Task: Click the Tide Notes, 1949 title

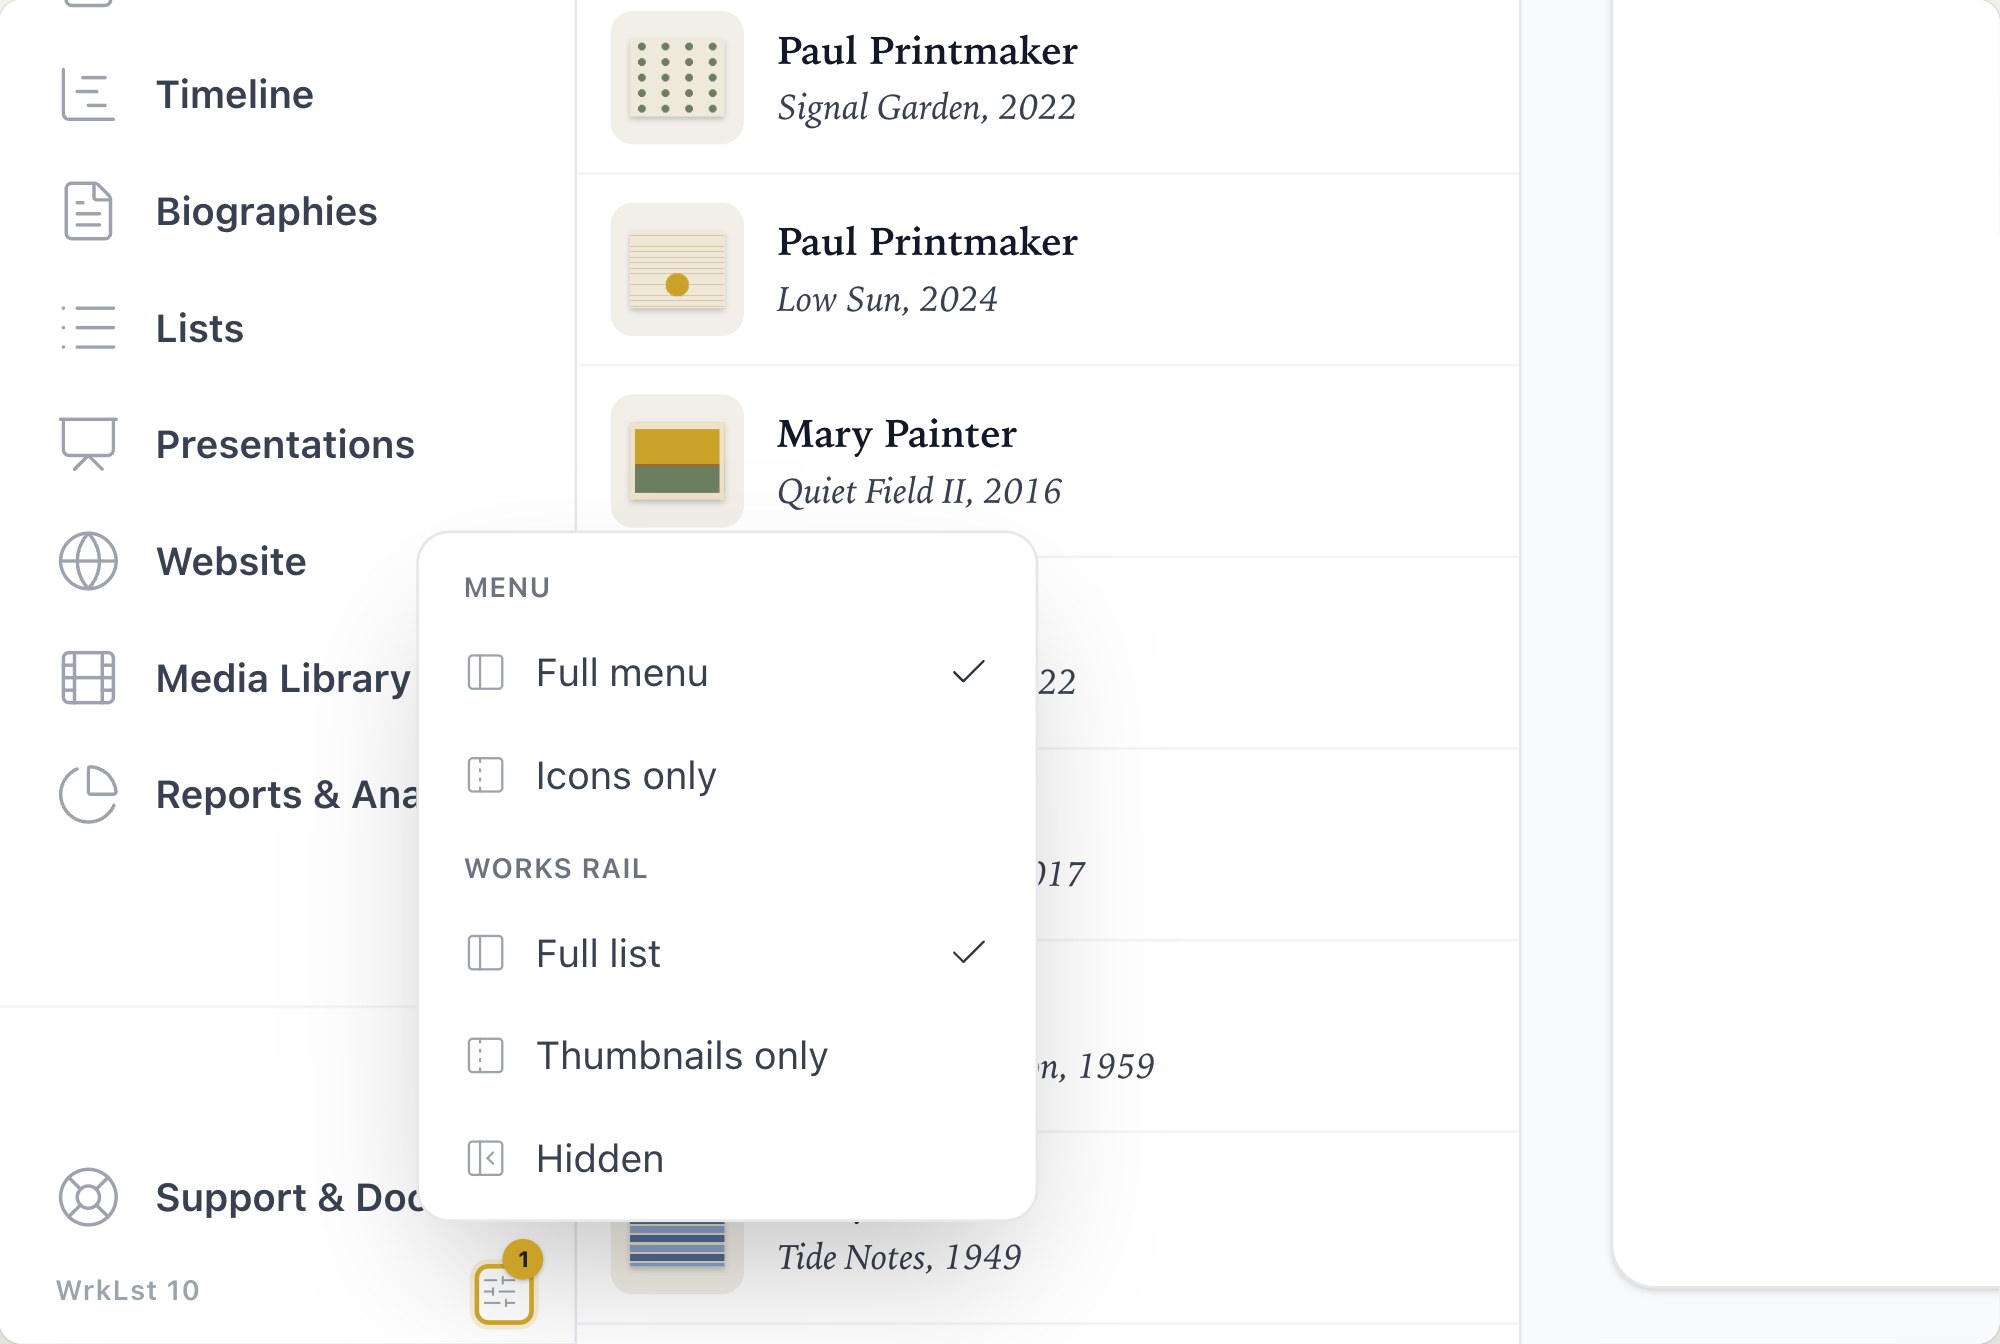Action: click(899, 1257)
